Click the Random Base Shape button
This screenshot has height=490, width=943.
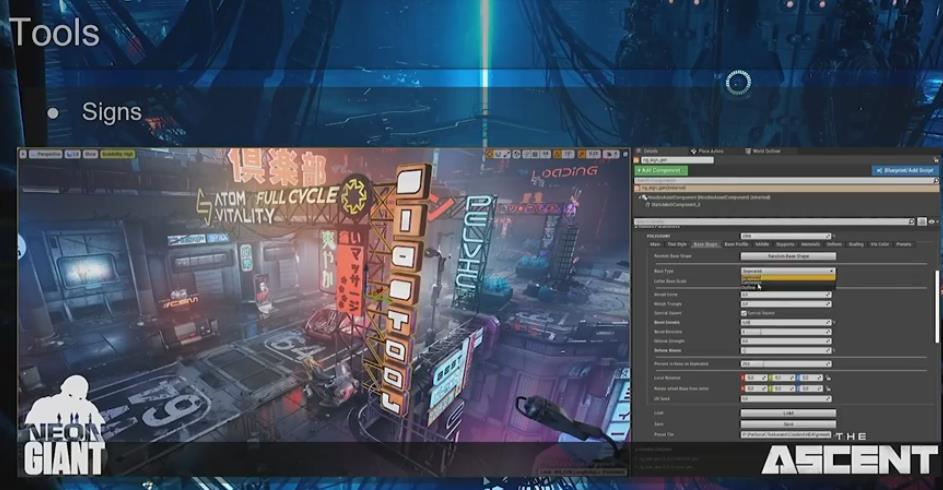pyautogui.click(x=788, y=256)
